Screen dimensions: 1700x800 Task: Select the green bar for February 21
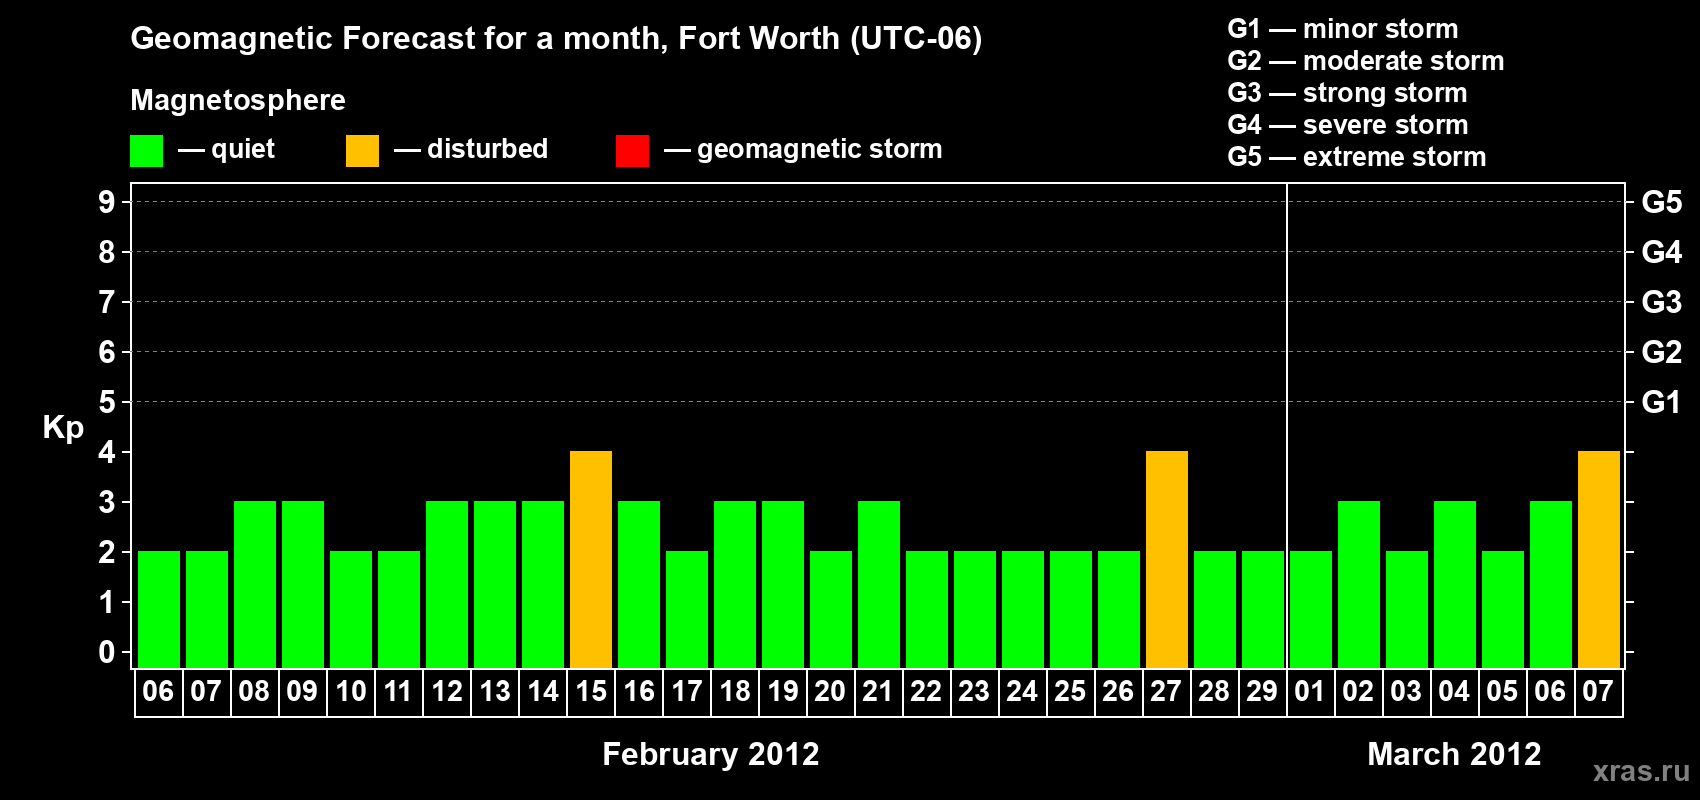pyautogui.click(x=879, y=585)
